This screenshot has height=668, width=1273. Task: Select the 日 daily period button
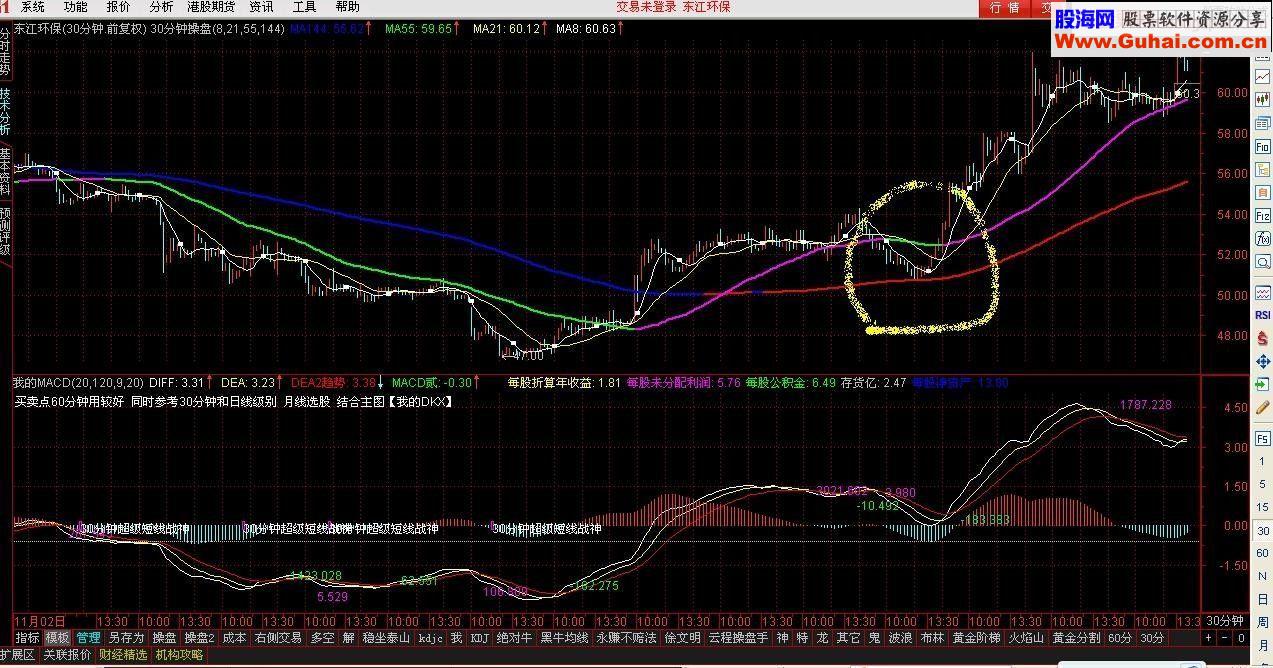(x=1262, y=600)
